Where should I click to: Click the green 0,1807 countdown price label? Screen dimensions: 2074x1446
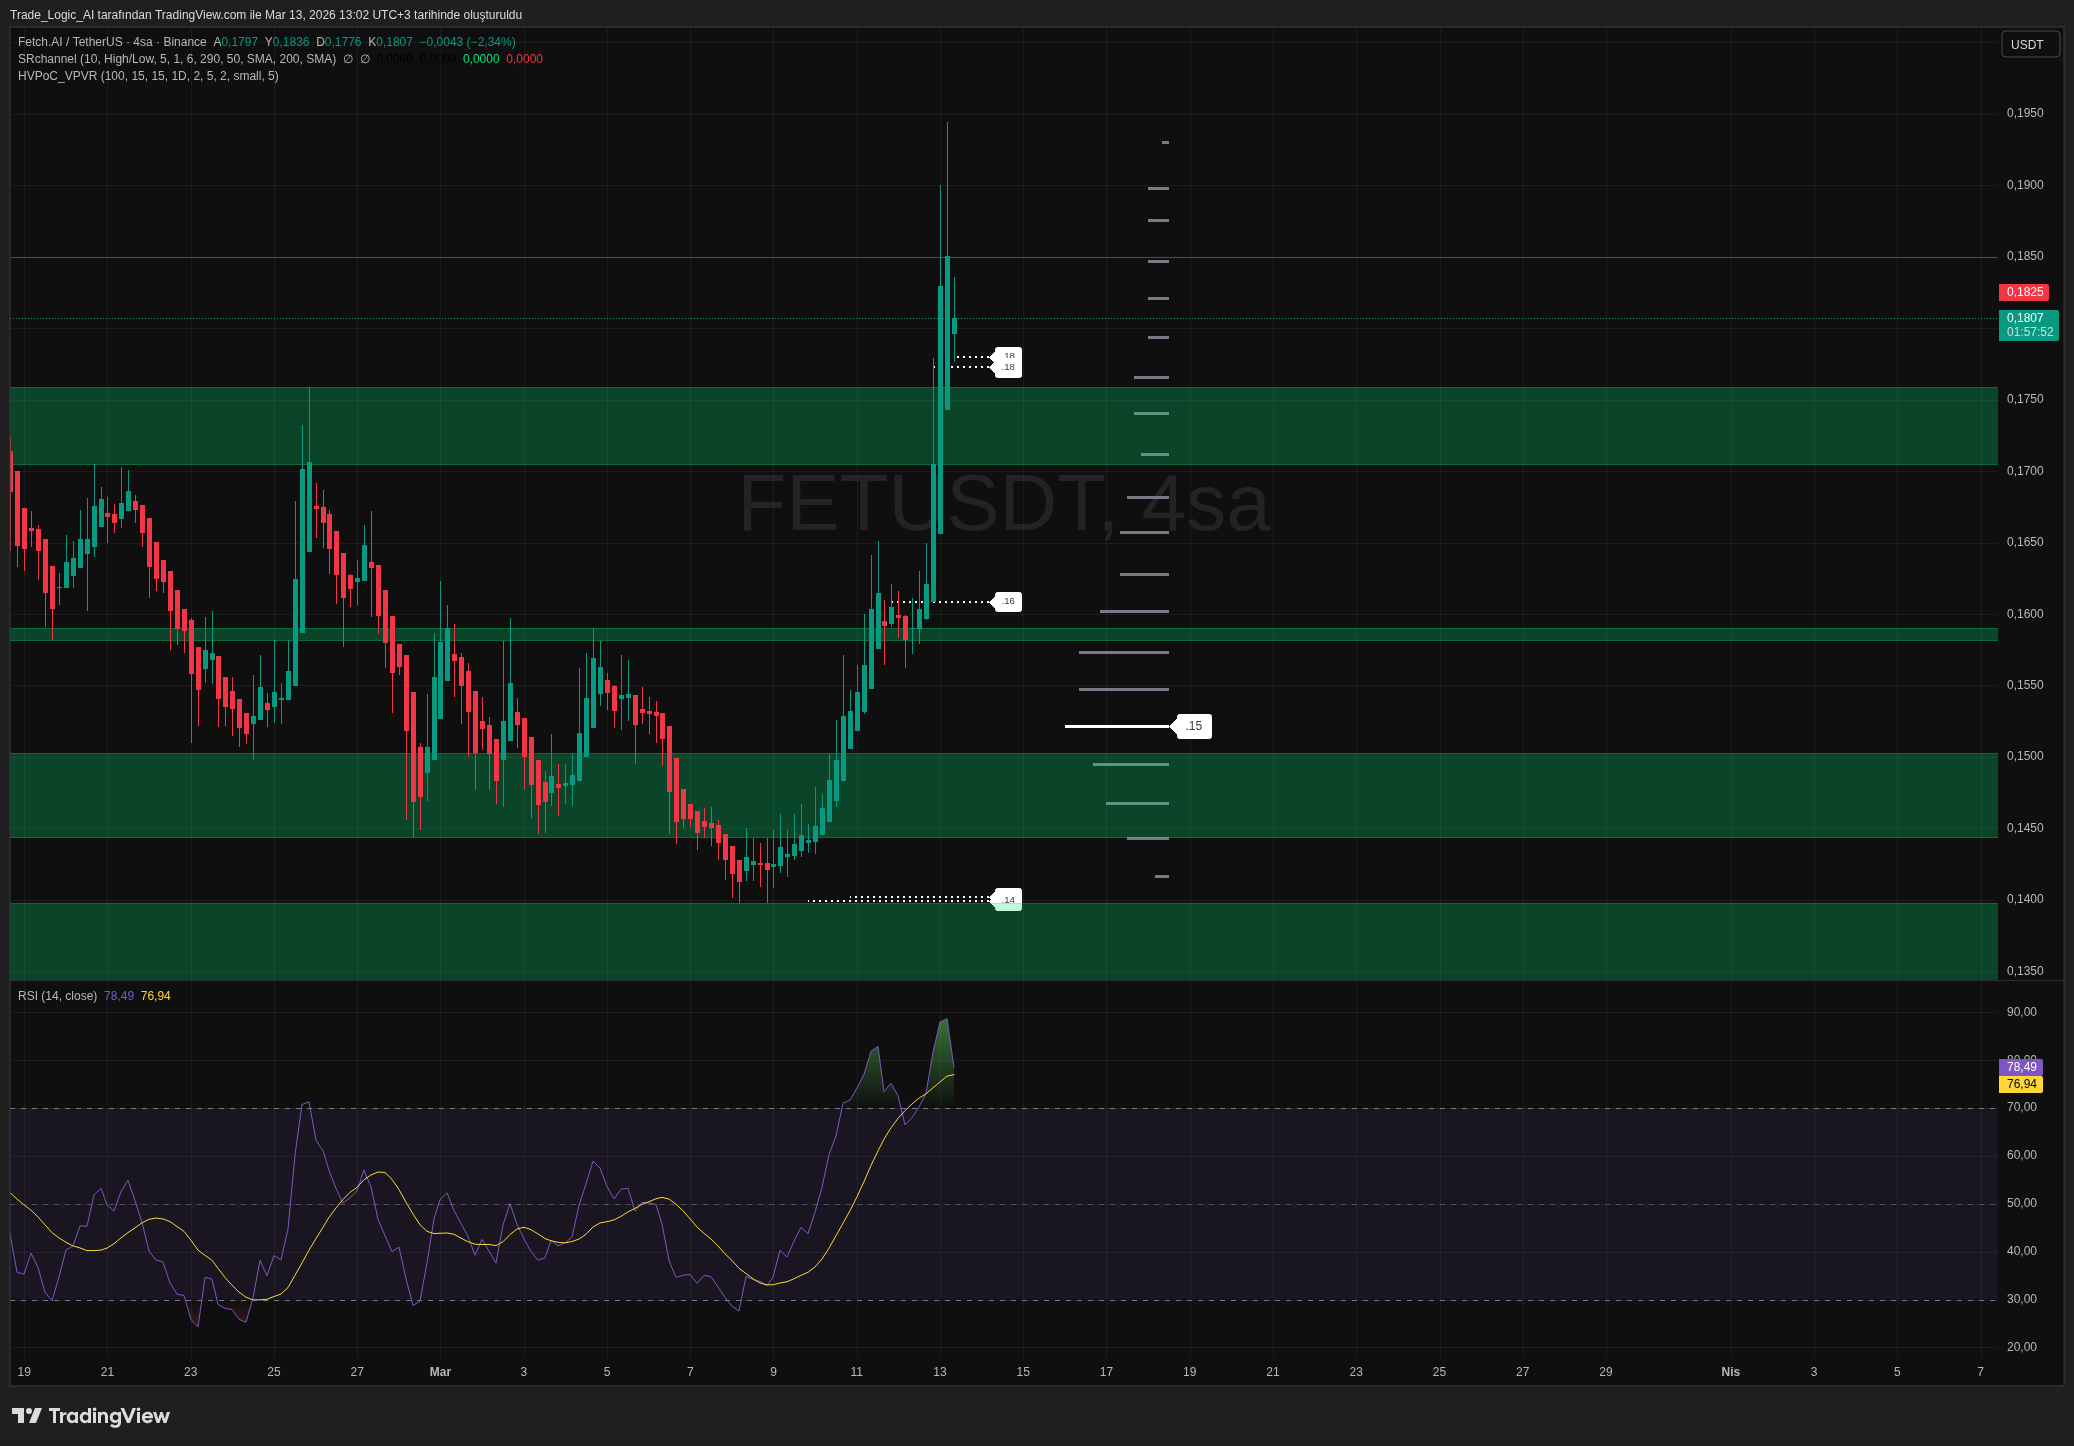pos(2028,325)
